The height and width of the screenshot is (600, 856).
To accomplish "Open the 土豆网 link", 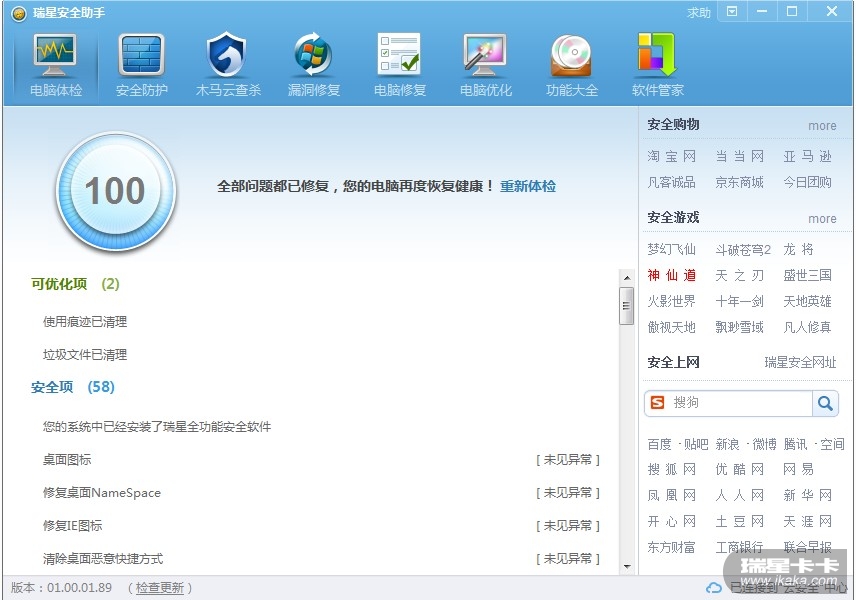I will pos(739,521).
